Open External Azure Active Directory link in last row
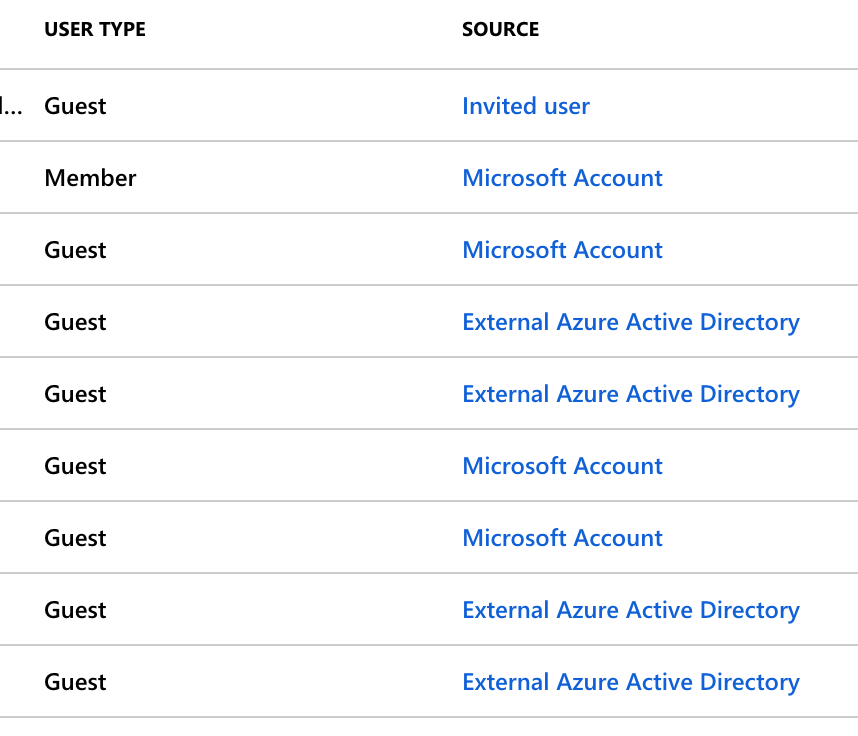This screenshot has height=736, width=858. [630, 682]
